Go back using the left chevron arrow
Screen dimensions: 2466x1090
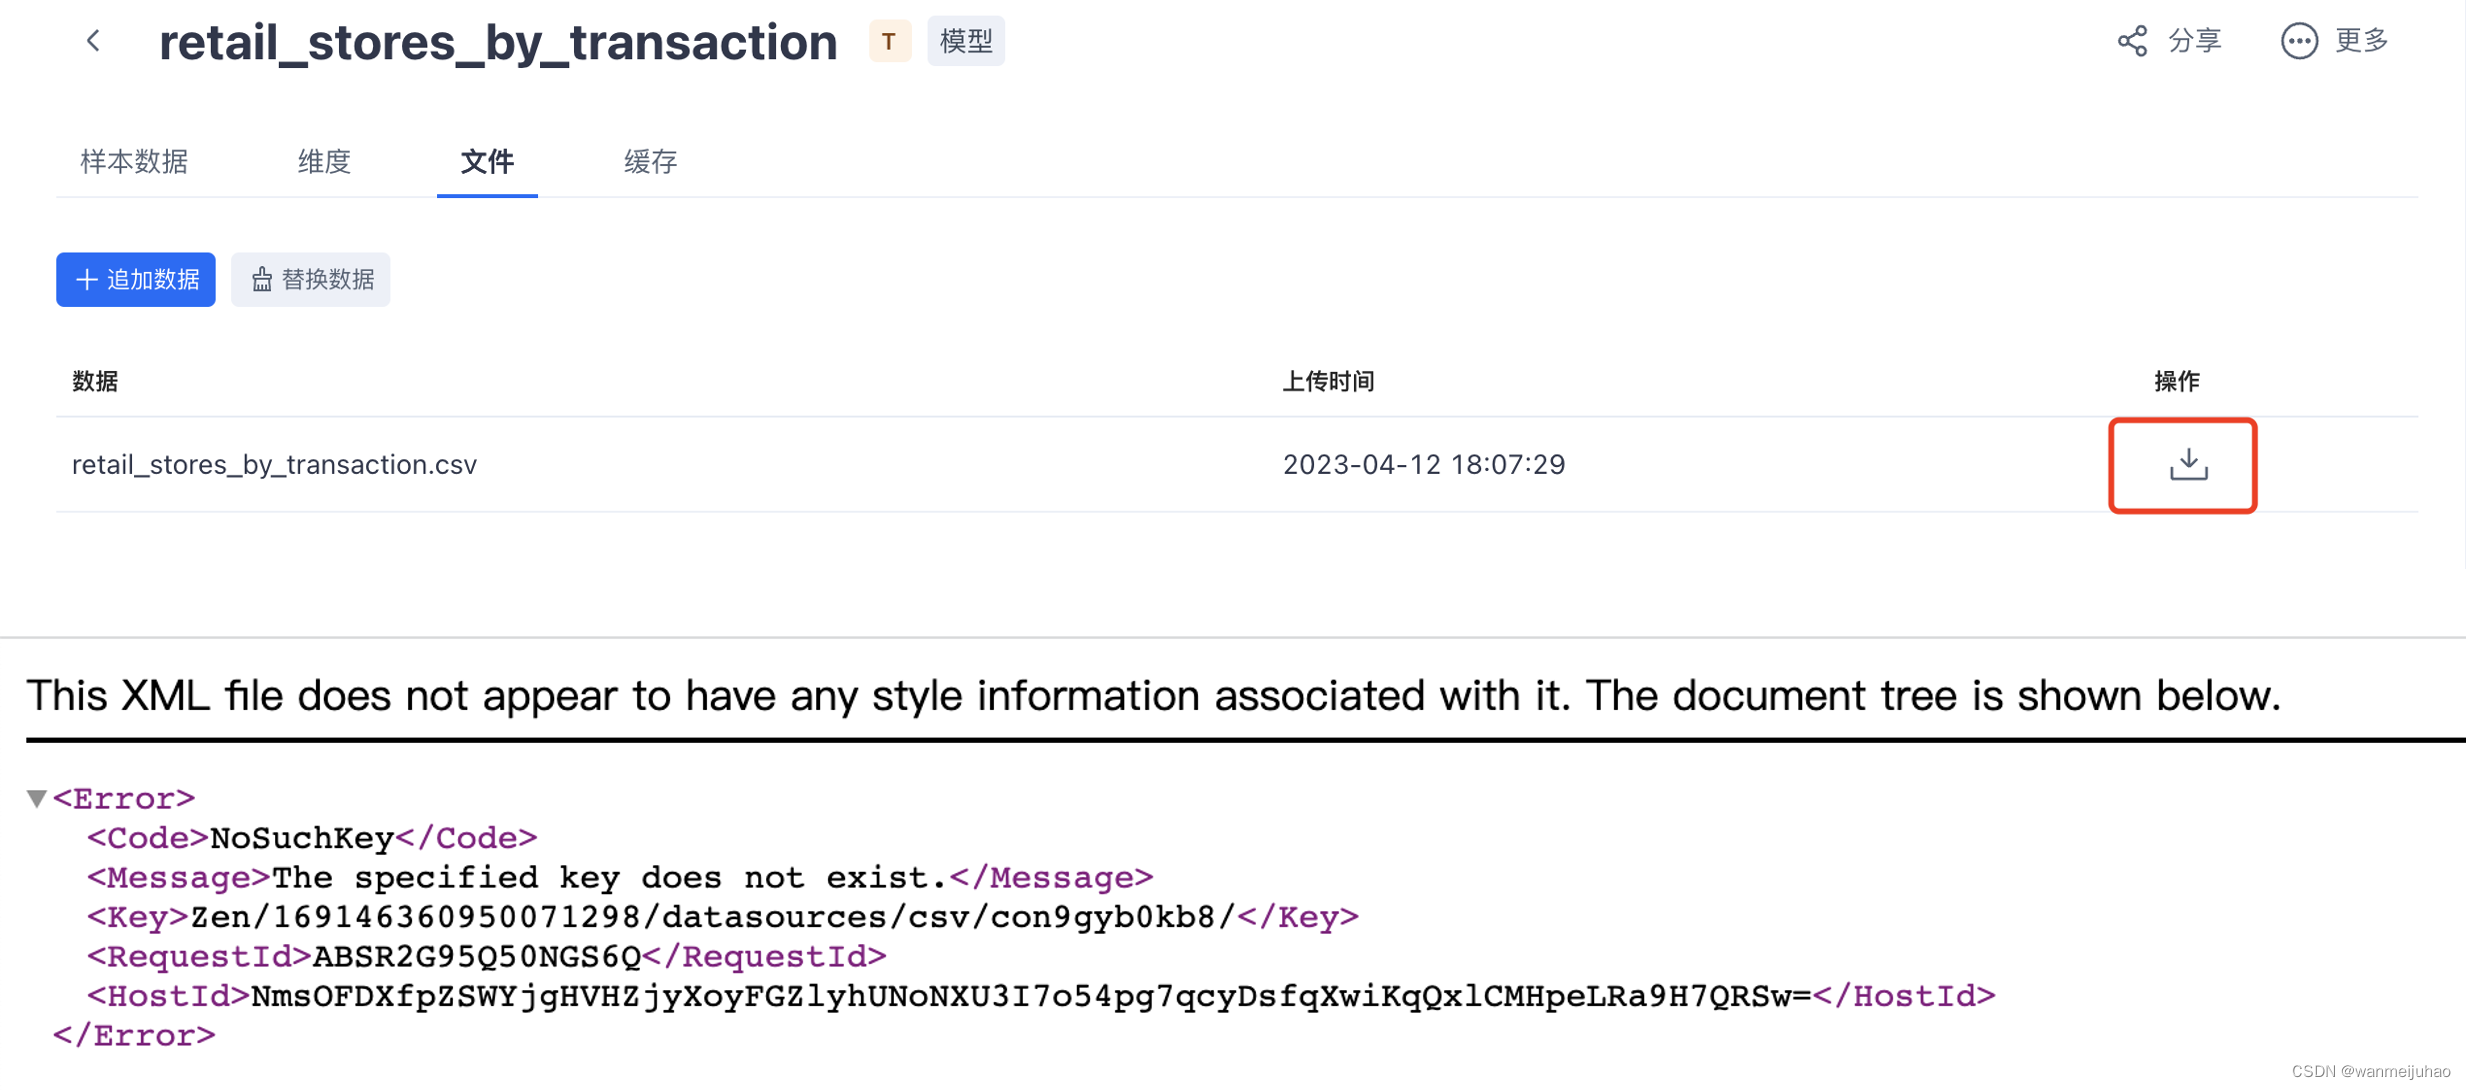pos(93,41)
